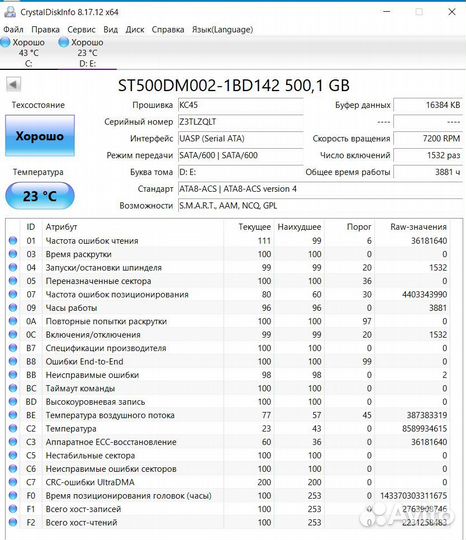The width and height of the screenshot is (466, 540).
Task: Click the disk title ST500DM002-1BD142 500,1 GB
Action: point(234,85)
